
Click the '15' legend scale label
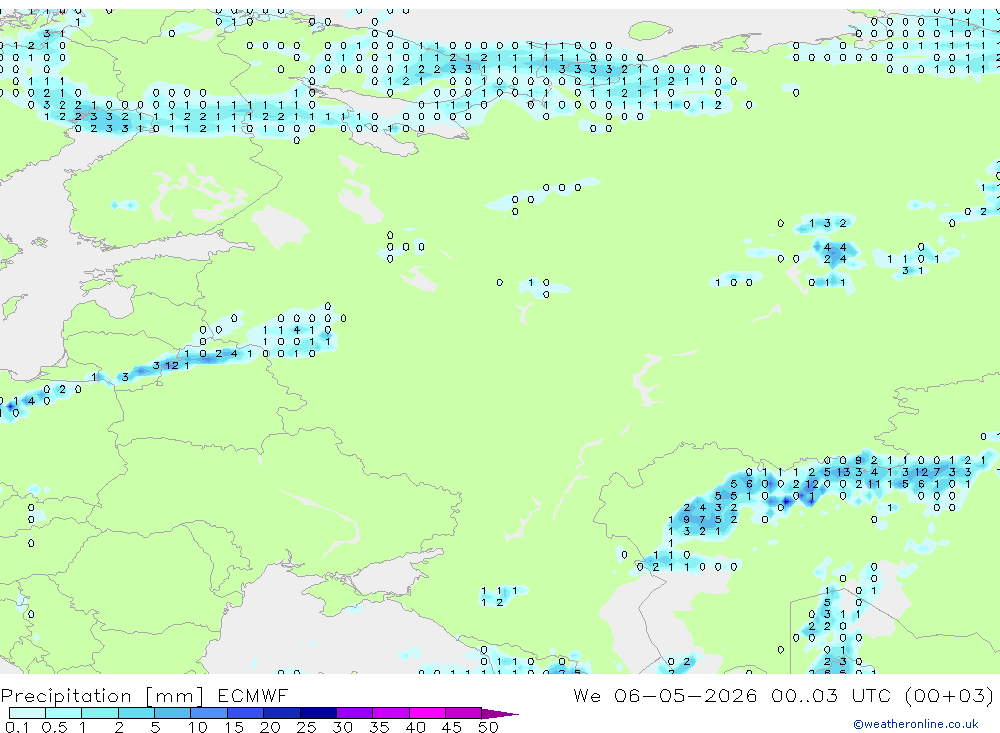click(234, 727)
